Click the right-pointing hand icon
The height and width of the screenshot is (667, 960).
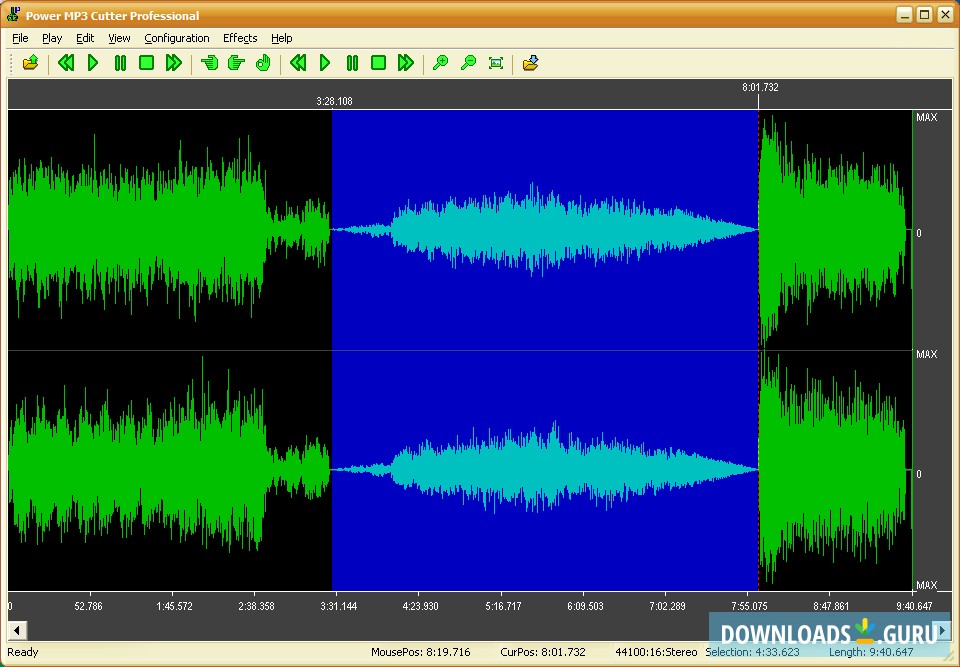pyautogui.click(x=236, y=63)
